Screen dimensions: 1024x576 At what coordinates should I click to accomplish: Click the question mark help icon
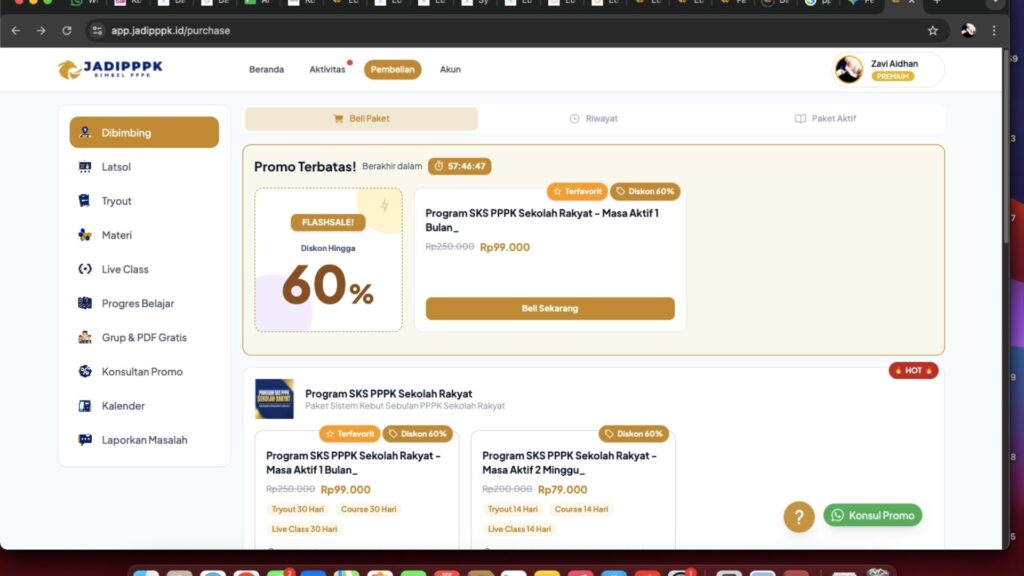pos(799,517)
